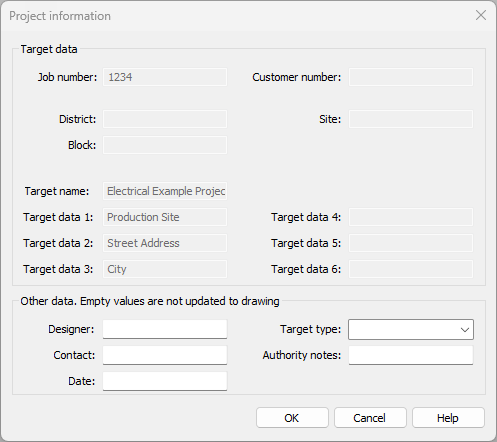
Task: Select Target data 3 field City
Action: tap(165, 269)
